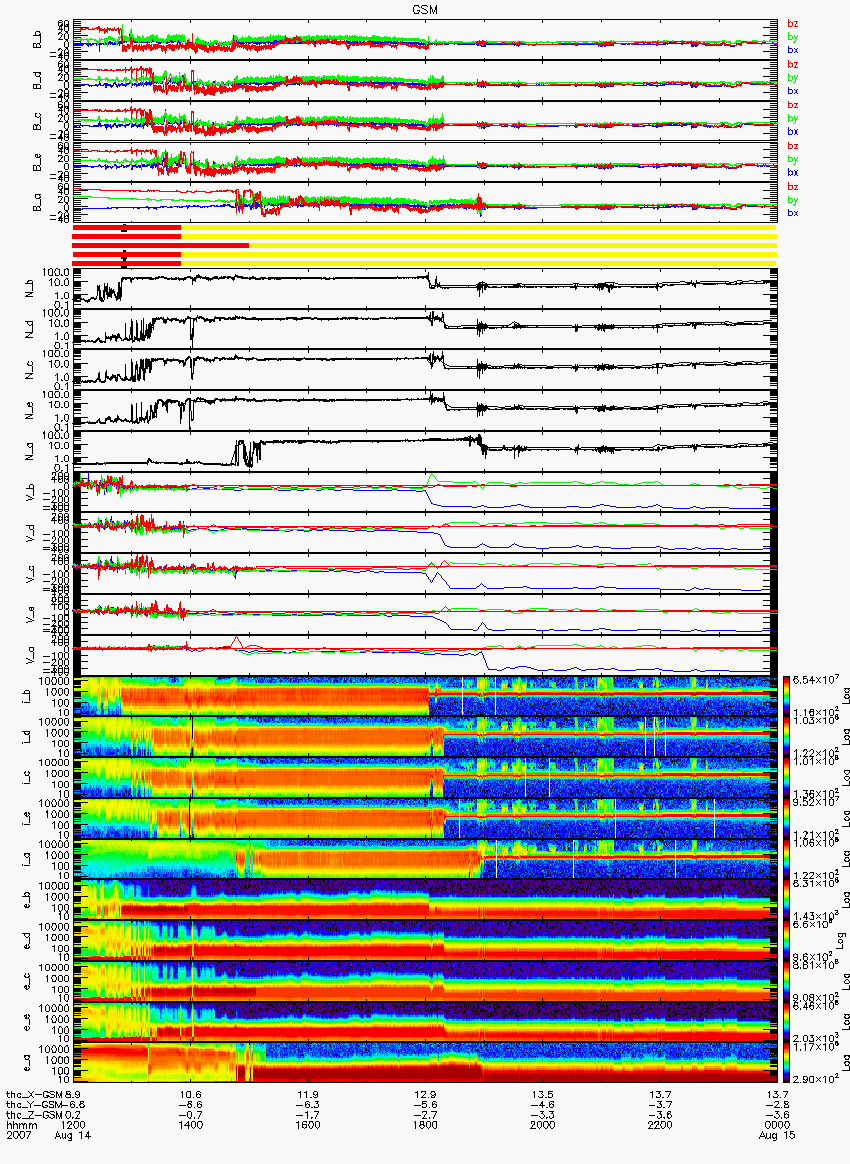Click the thc_Z-GSM row label

(35, 1116)
